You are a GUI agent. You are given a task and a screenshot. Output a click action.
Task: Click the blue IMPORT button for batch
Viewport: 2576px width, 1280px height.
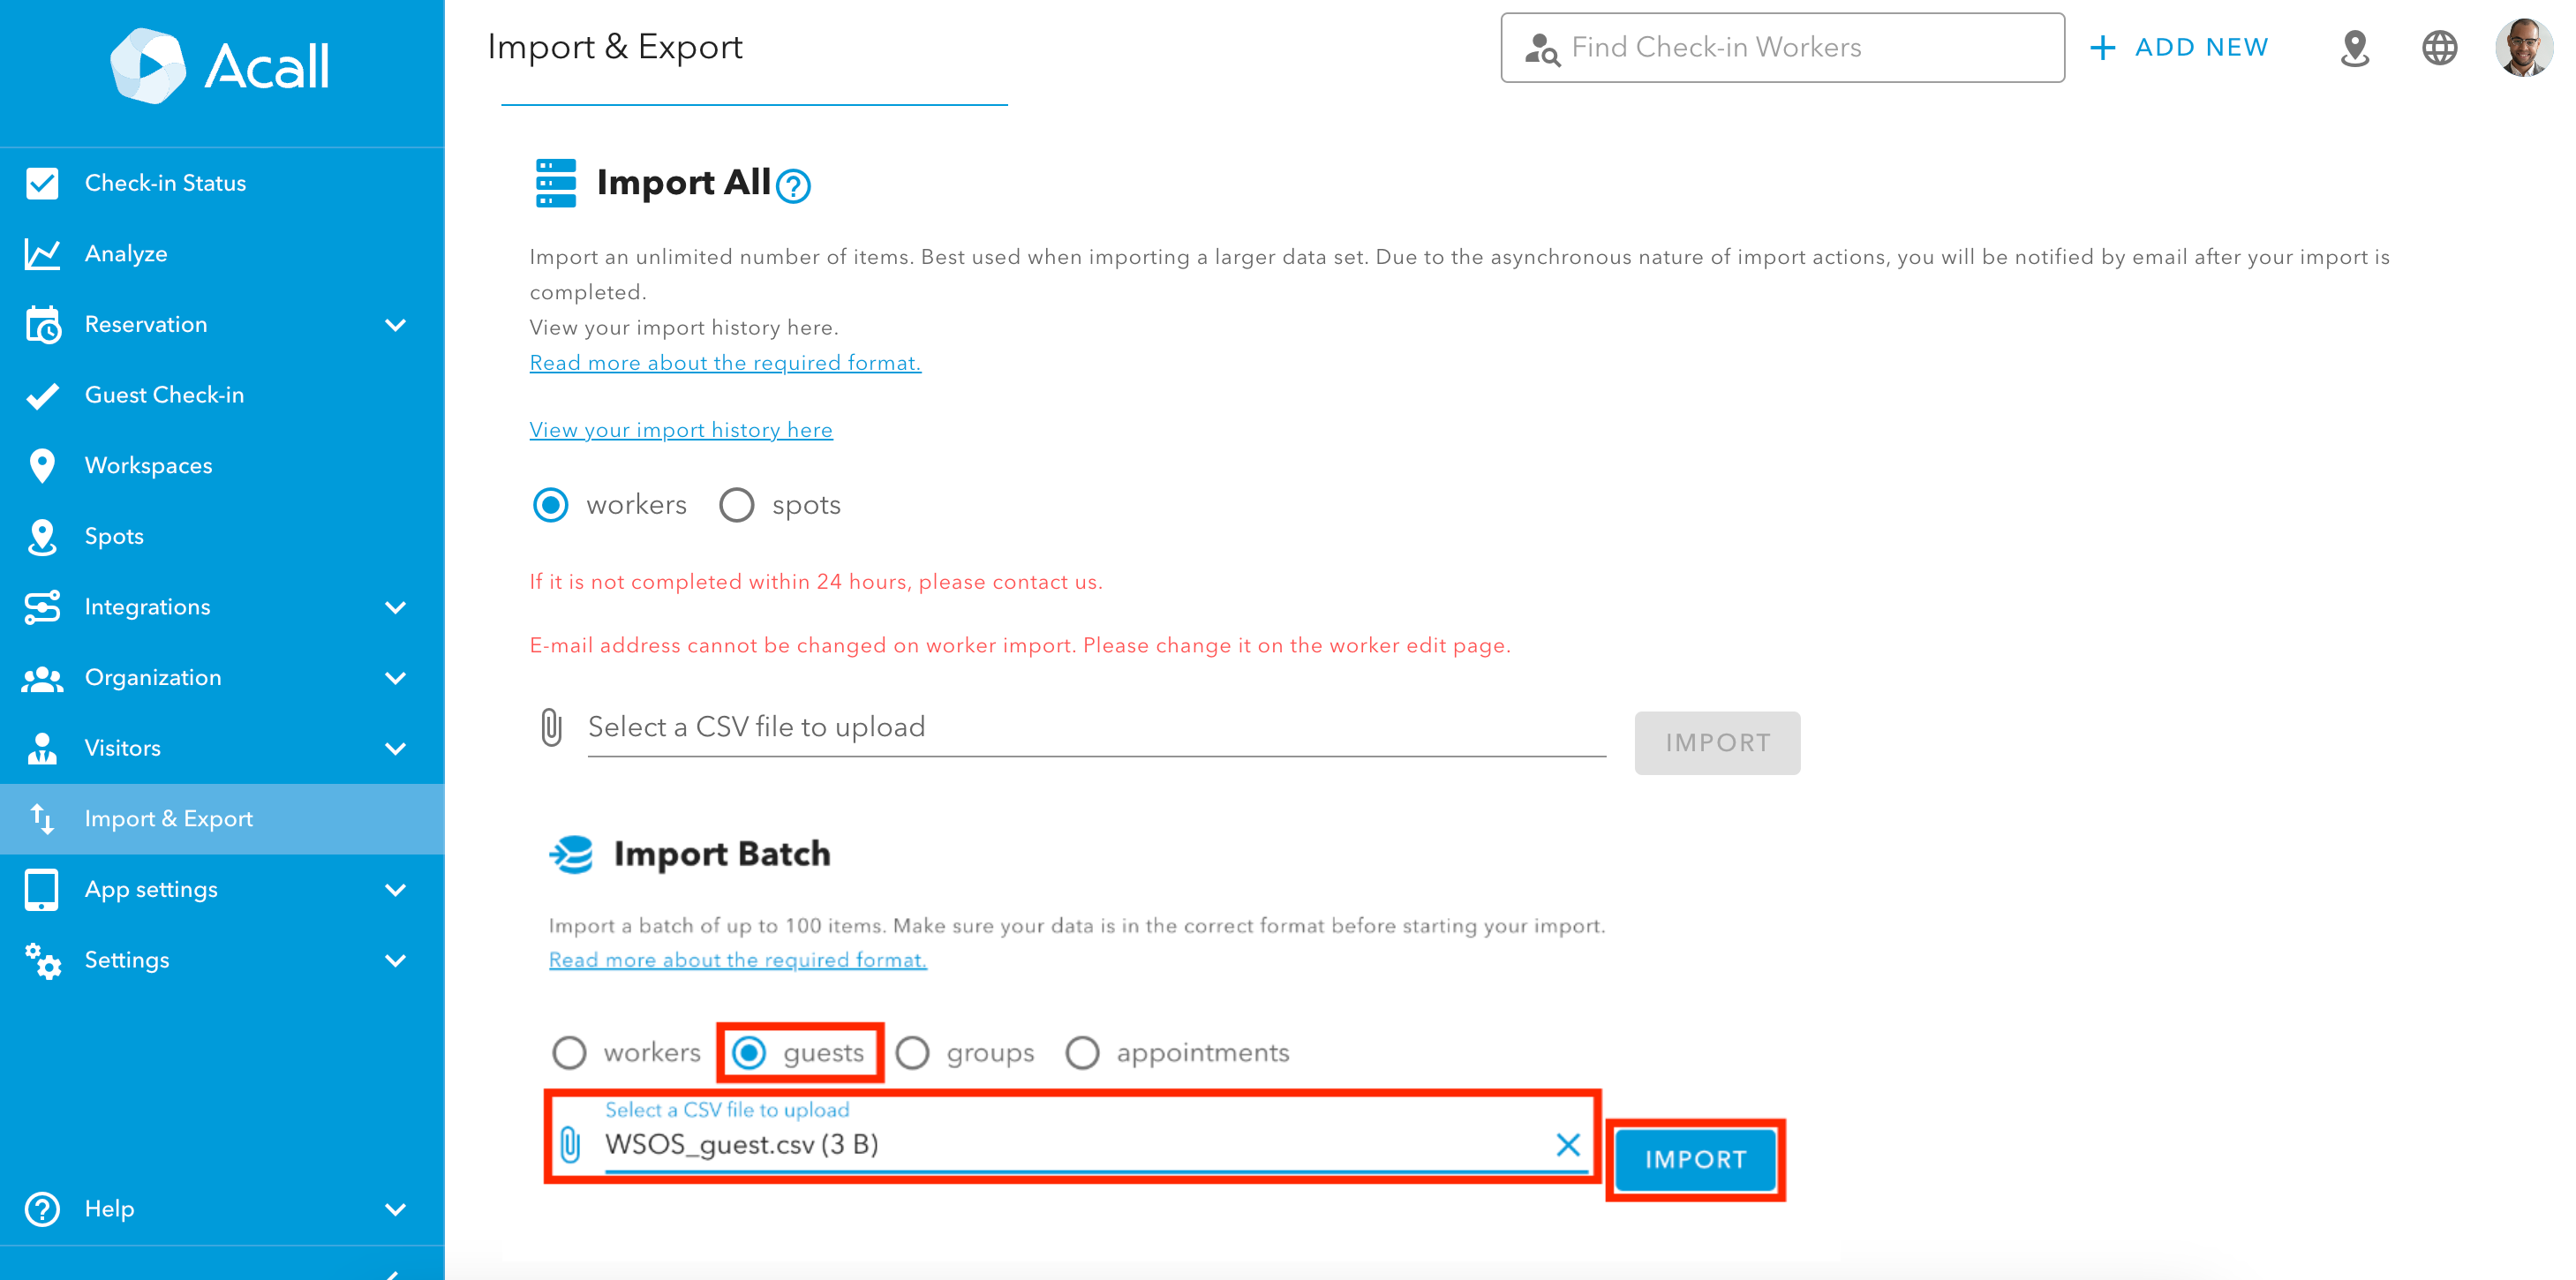(x=1695, y=1159)
